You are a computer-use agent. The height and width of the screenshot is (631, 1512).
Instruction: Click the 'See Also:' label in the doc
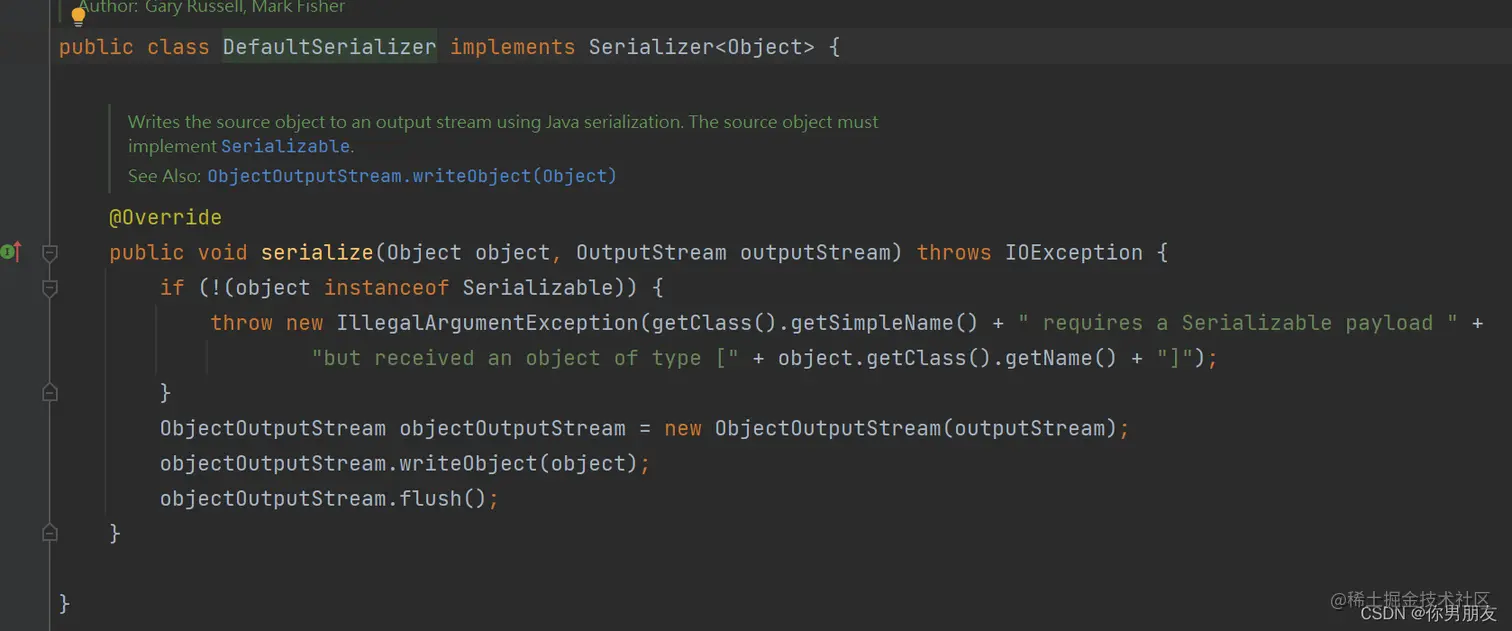[164, 176]
